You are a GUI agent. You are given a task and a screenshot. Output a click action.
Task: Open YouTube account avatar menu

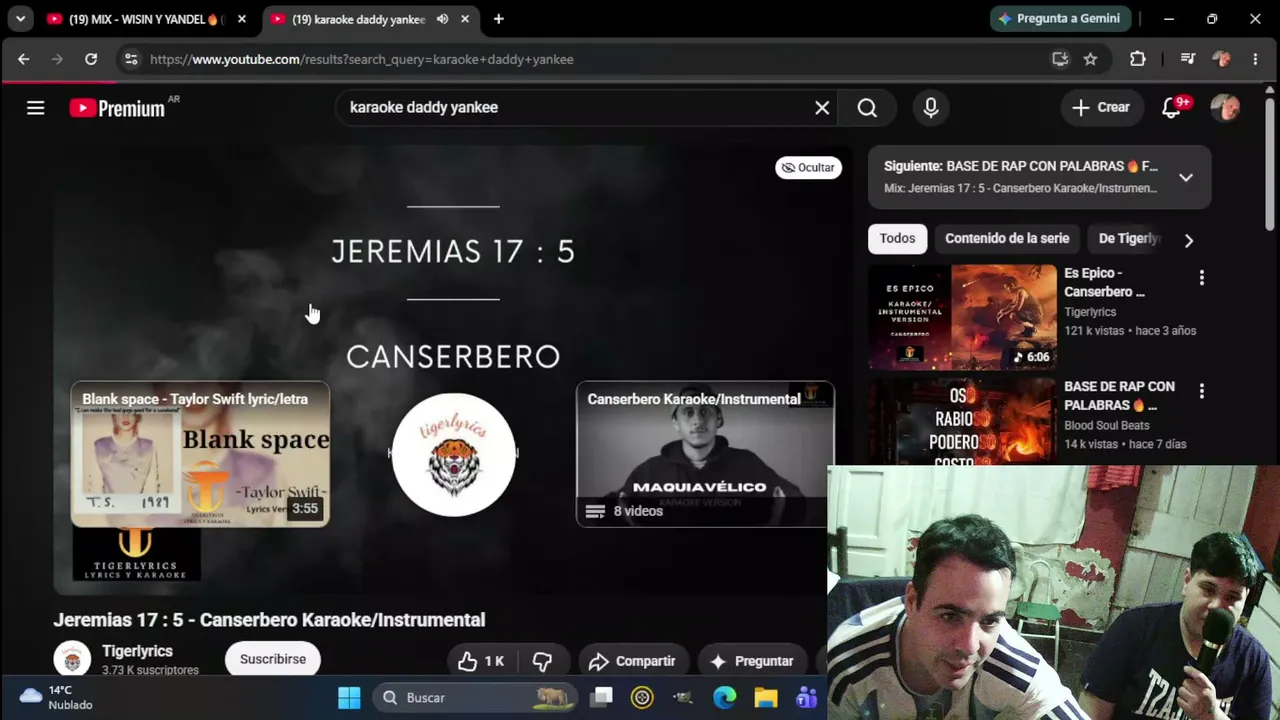pos(1225,108)
